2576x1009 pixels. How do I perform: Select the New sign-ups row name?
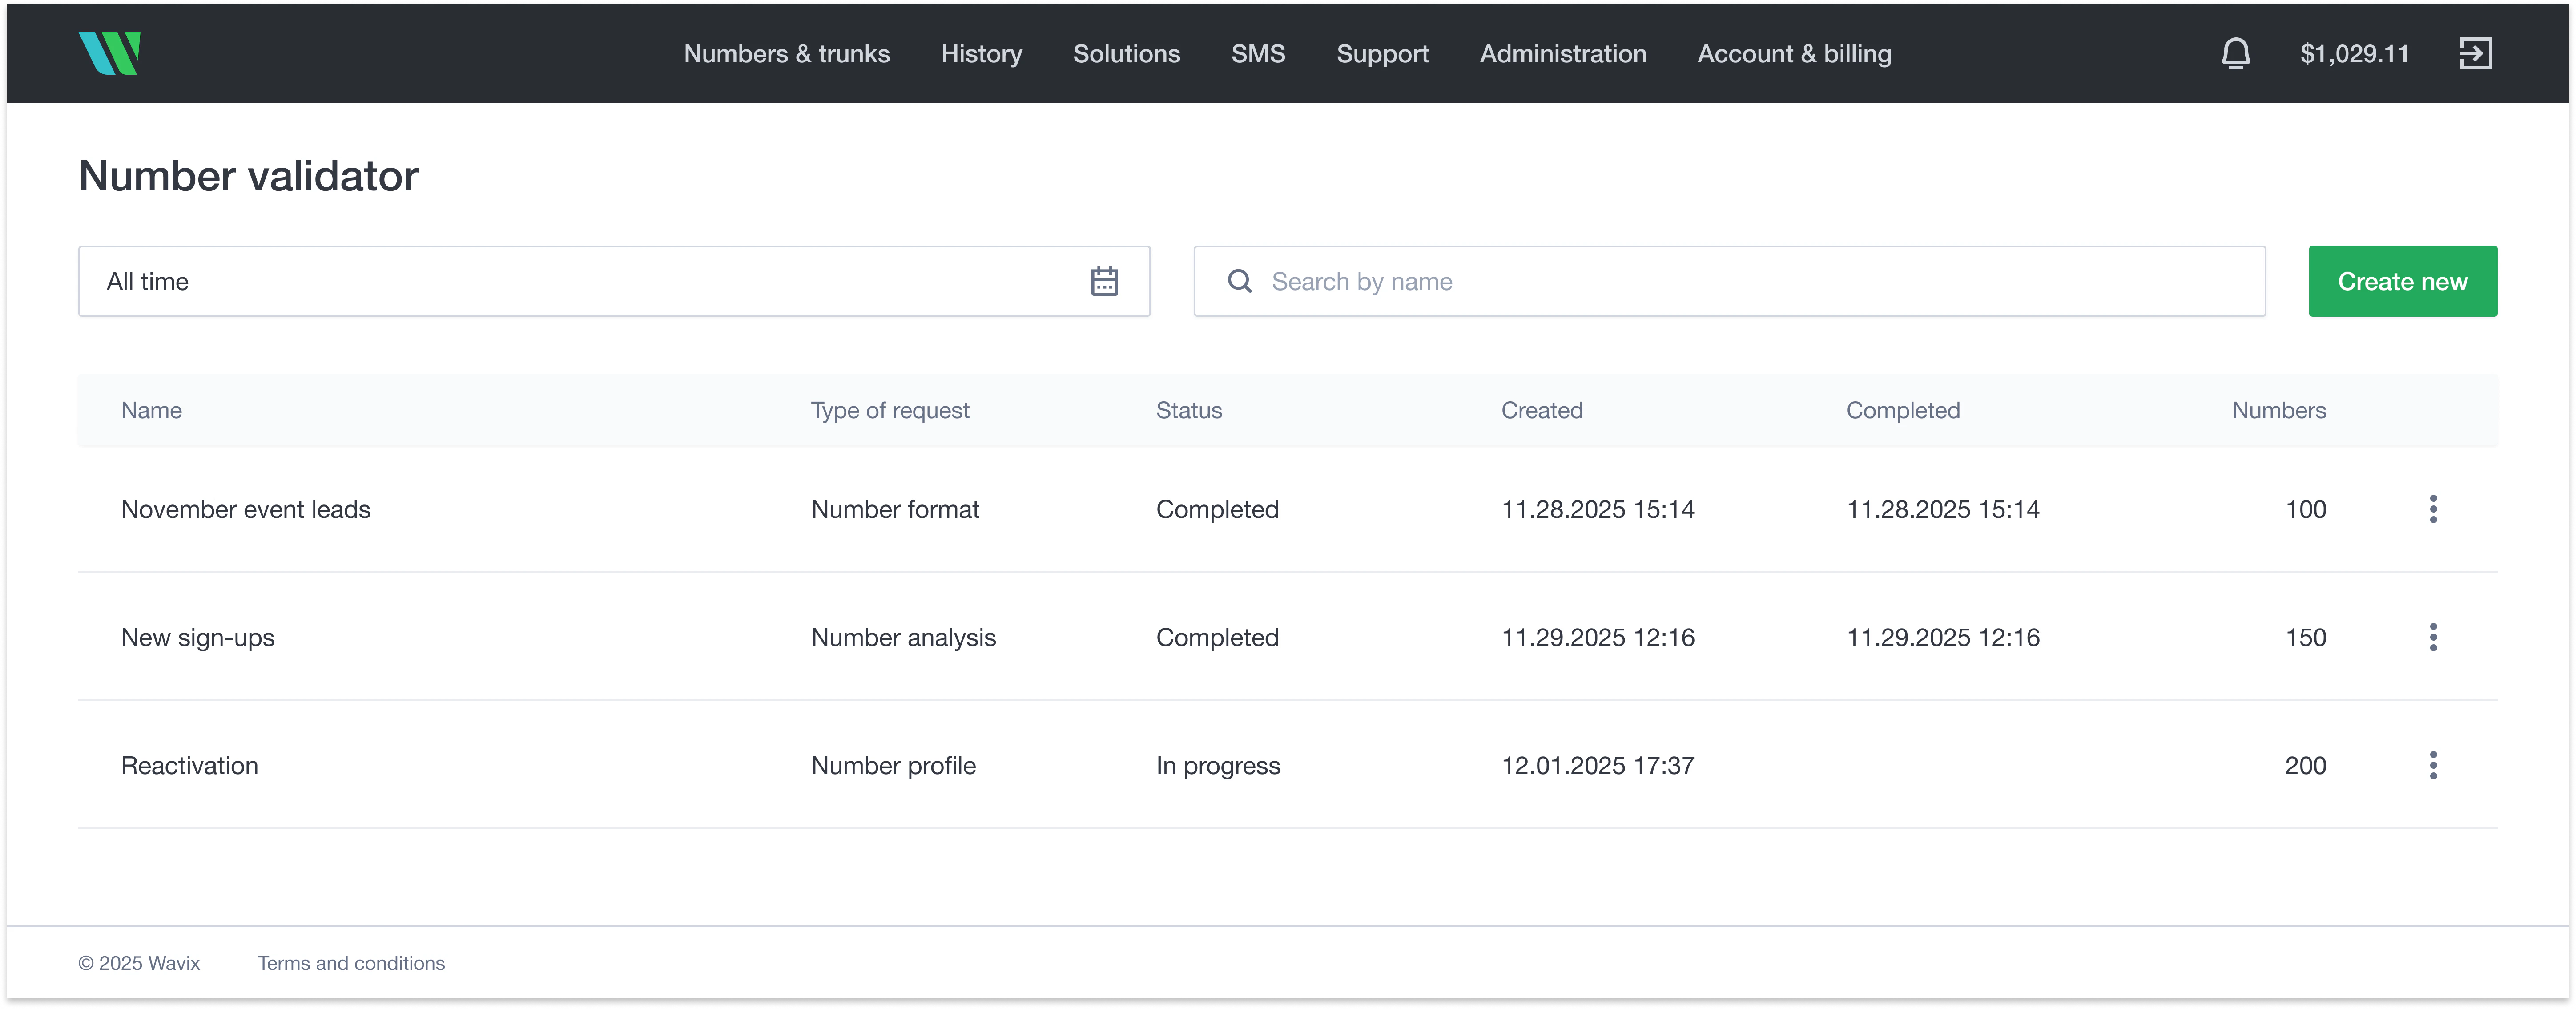click(x=197, y=637)
